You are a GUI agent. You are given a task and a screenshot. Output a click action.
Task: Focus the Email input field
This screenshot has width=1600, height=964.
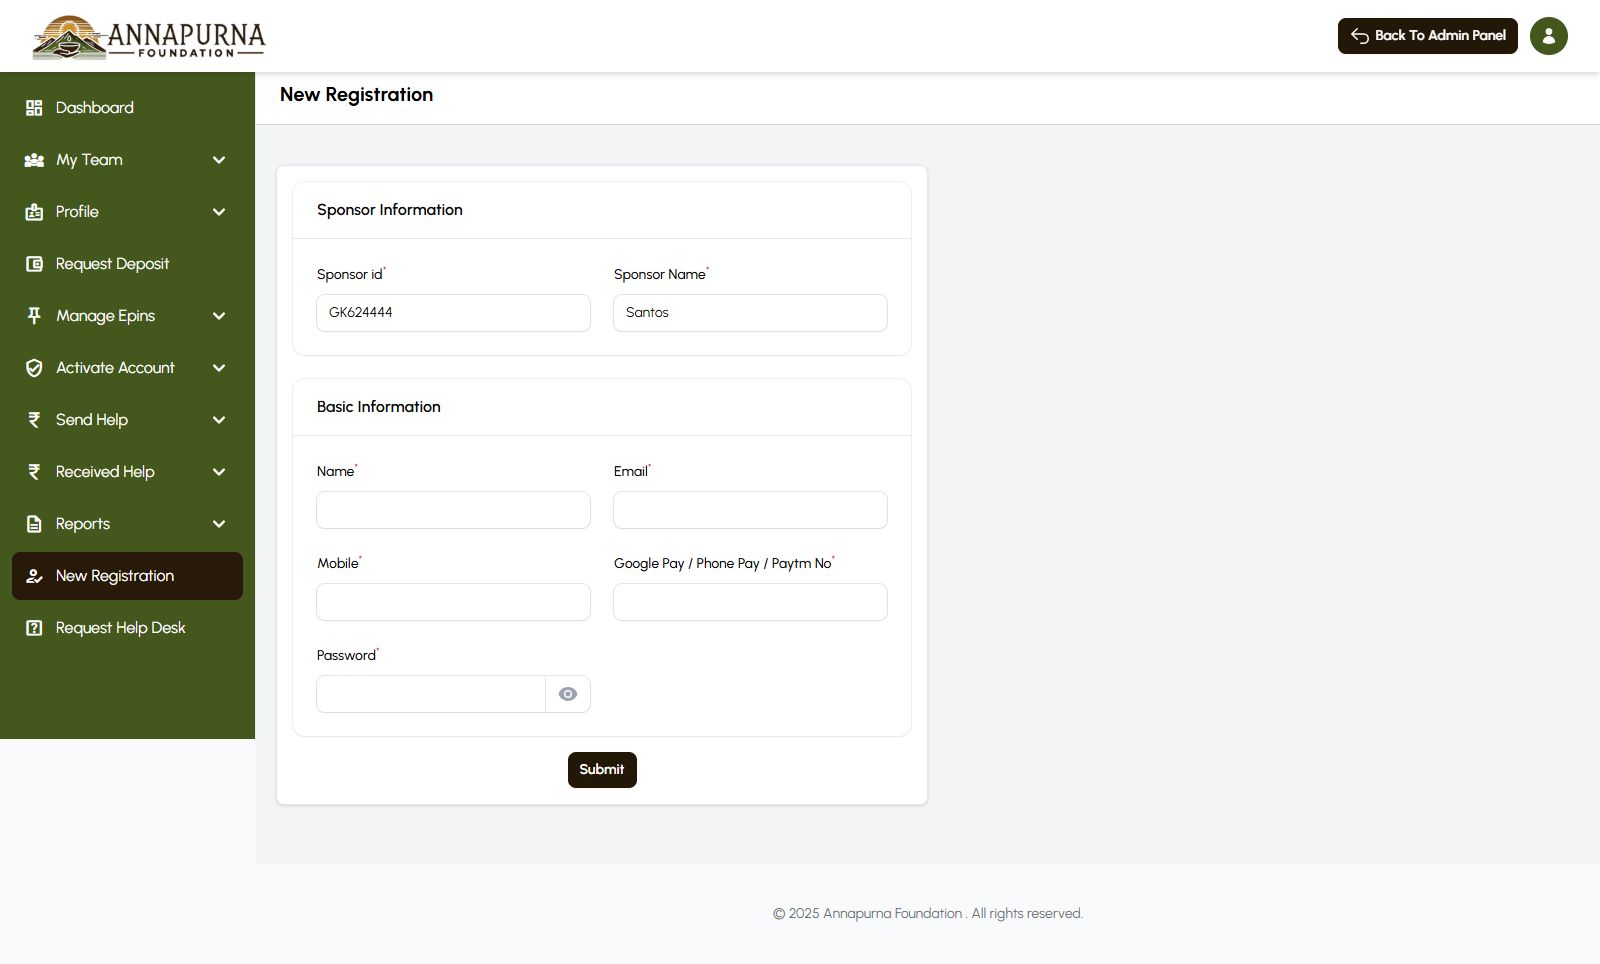pos(750,510)
